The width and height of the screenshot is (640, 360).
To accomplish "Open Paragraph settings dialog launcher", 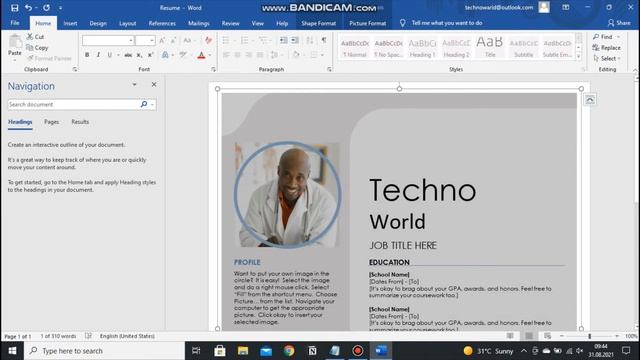I will coord(329,70).
